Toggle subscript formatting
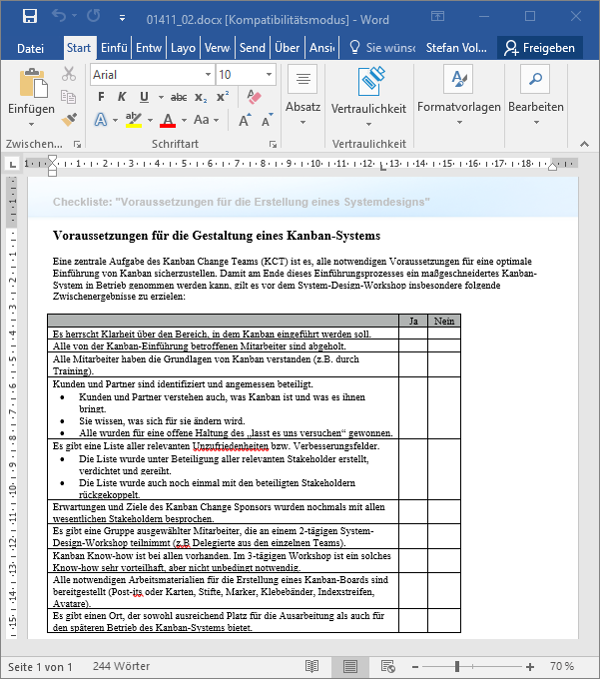 pos(201,97)
